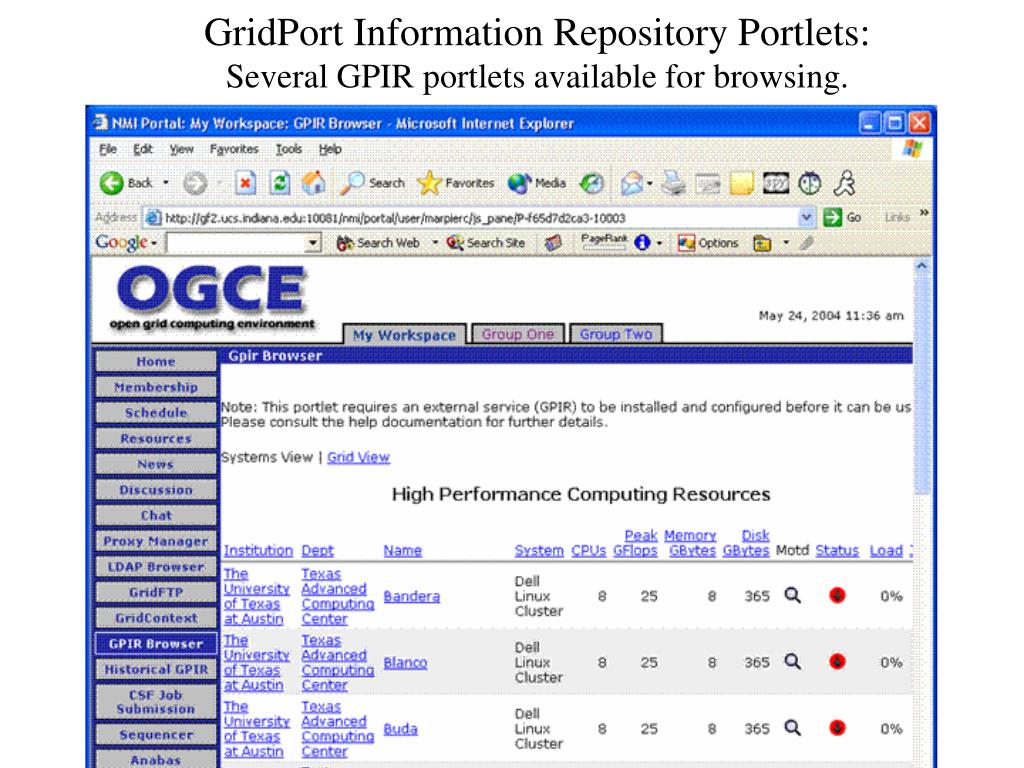Screen dimensions: 1024x768
Task: Go to browser Home page icon
Action: 313,184
